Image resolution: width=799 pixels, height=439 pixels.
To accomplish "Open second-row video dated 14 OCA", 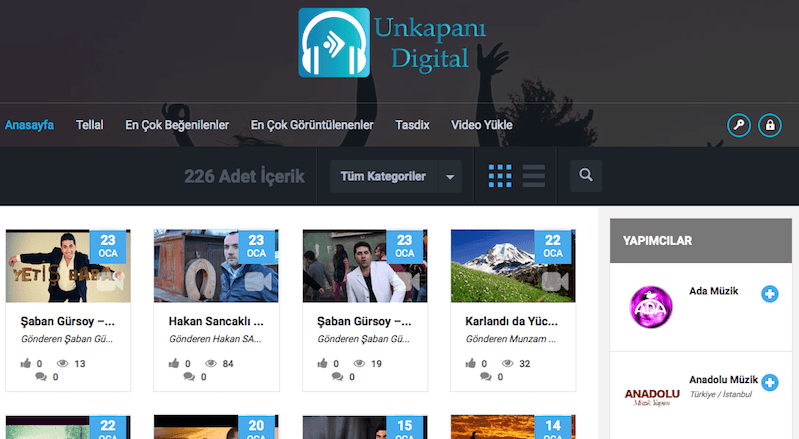I will click(513, 427).
